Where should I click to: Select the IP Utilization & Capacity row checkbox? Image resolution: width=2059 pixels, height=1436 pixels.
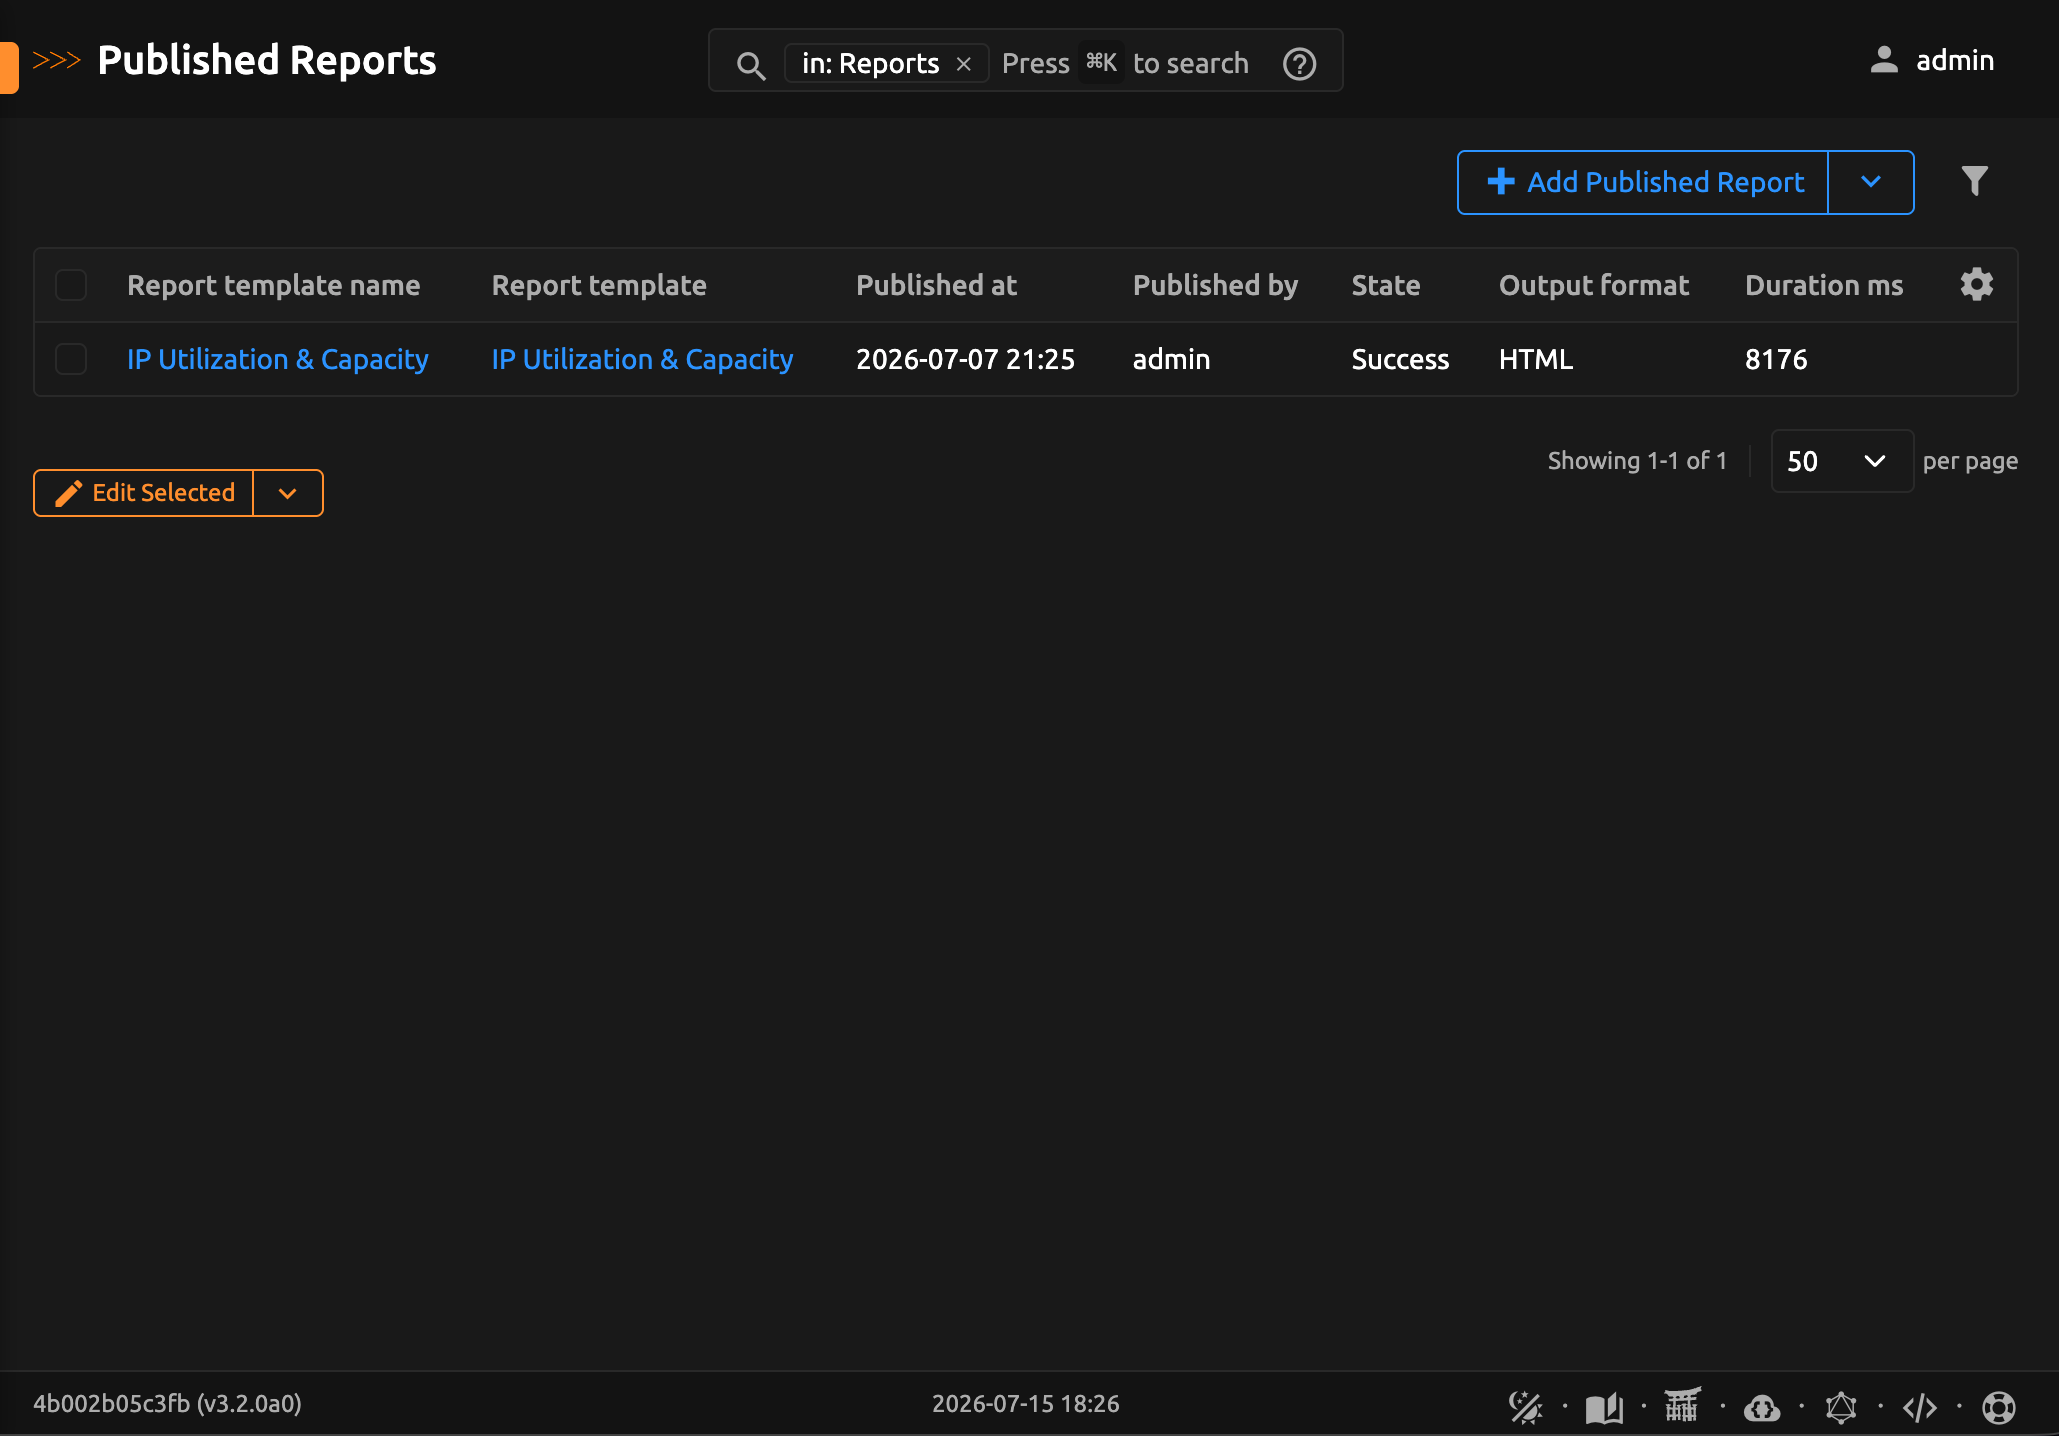pyautogui.click(x=71, y=359)
